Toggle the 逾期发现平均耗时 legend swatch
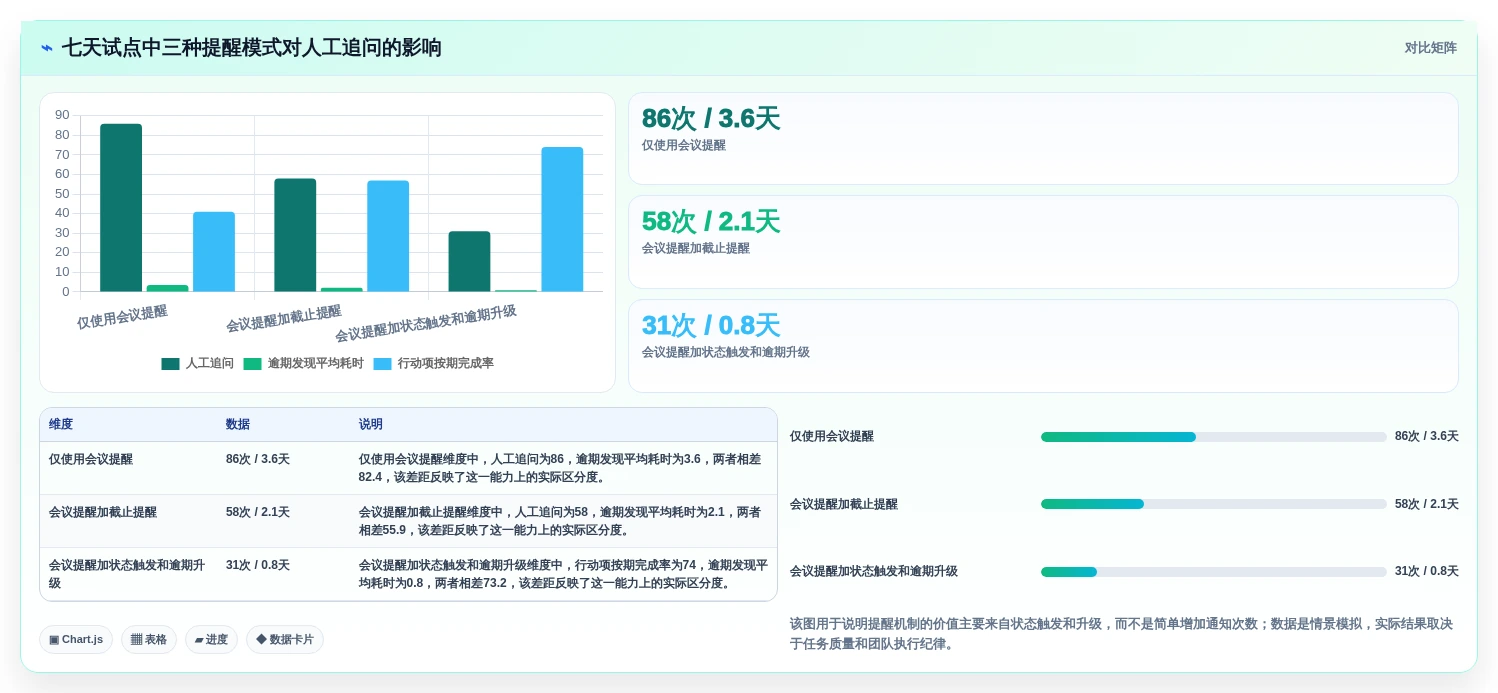The height and width of the screenshot is (693, 1498). click(252, 364)
